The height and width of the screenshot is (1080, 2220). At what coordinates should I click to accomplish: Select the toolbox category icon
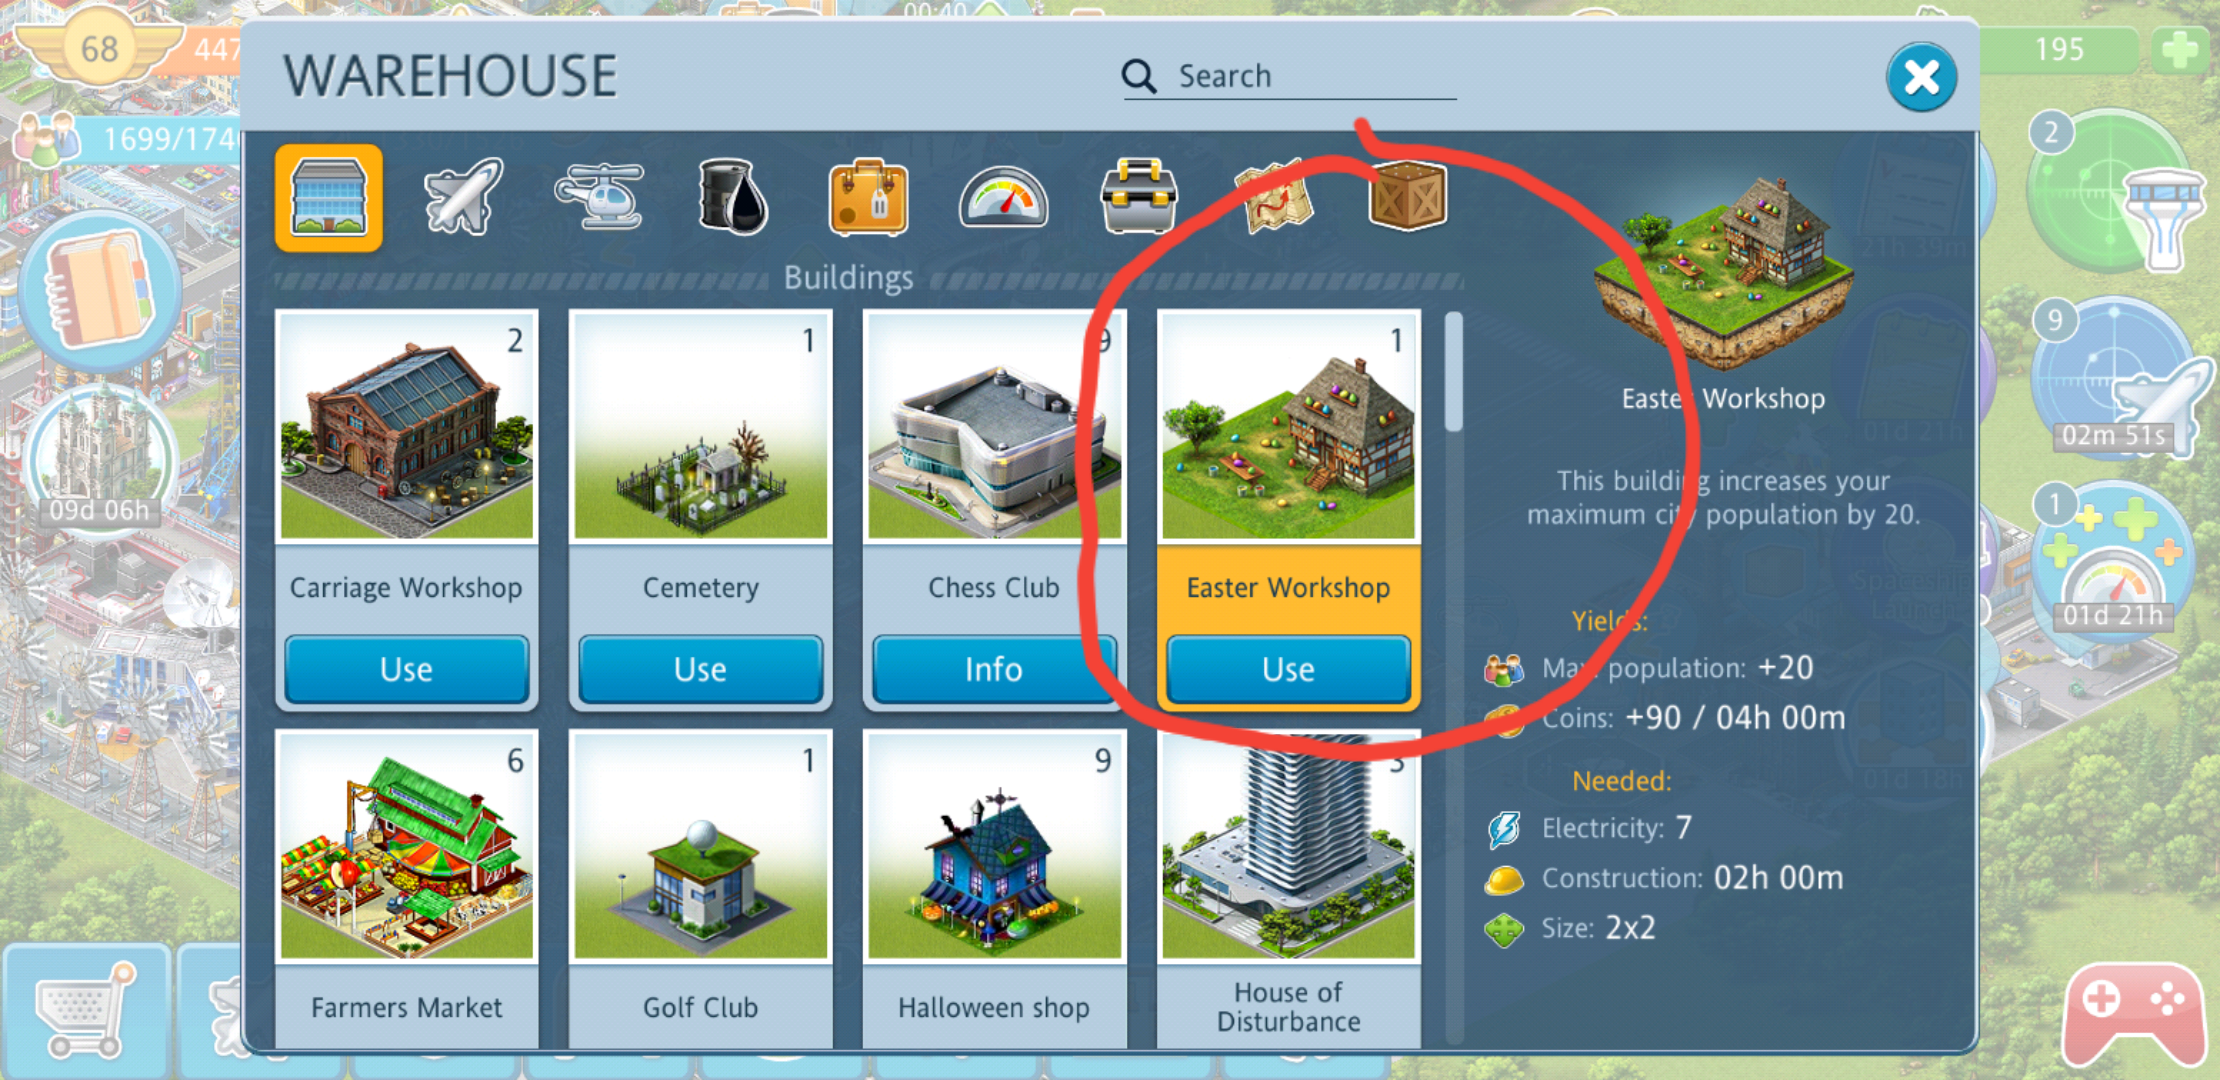click(x=1138, y=196)
